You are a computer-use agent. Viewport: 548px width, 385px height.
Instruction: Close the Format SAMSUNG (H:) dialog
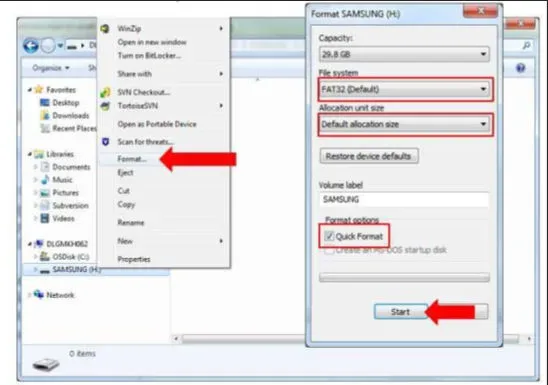[480, 11]
